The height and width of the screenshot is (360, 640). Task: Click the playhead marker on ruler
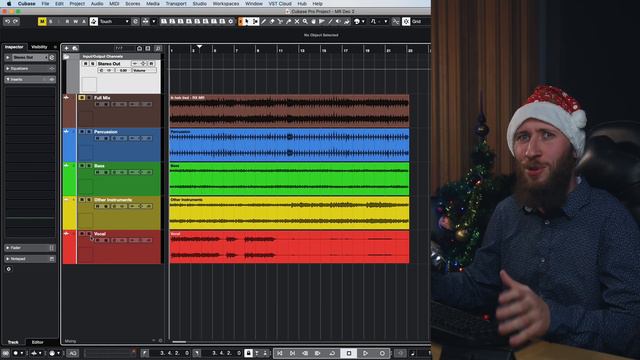click(199, 47)
